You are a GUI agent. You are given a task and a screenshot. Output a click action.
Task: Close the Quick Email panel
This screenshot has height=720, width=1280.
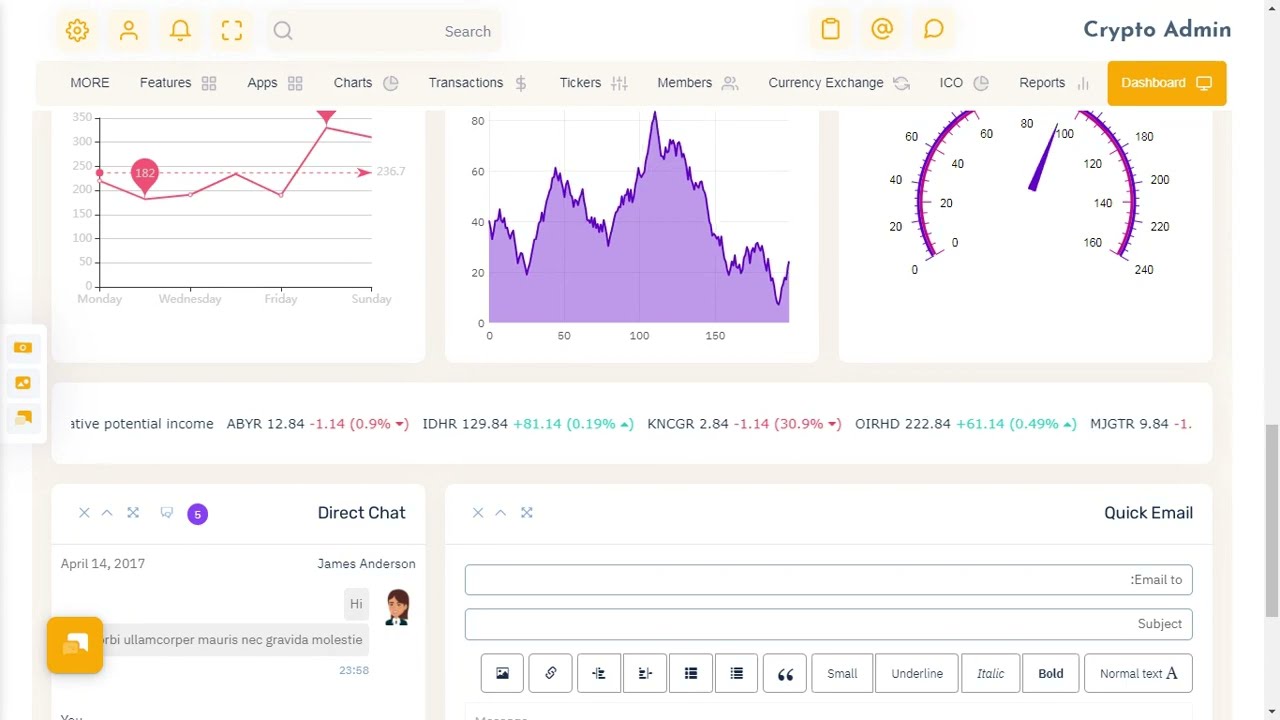pyautogui.click(x=478, y=513)
